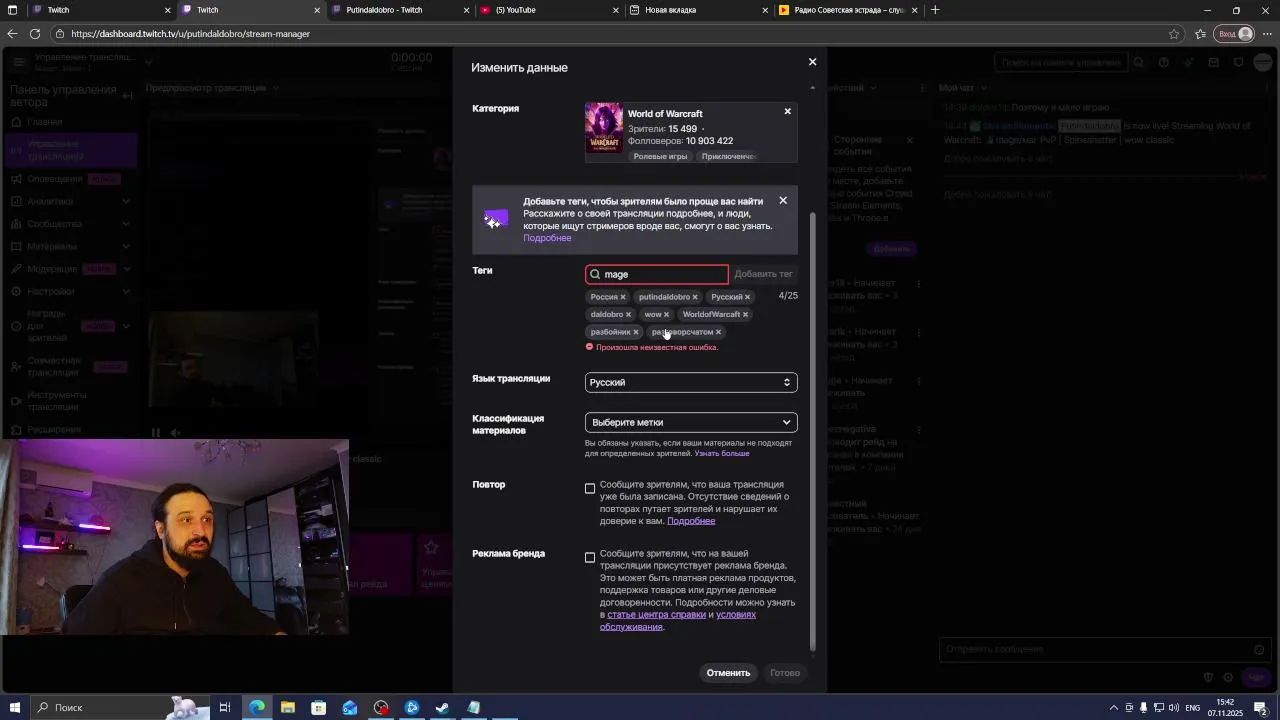The image size is (1280, 720).
Task: Go back in browser history
Action: coord(12,34)
